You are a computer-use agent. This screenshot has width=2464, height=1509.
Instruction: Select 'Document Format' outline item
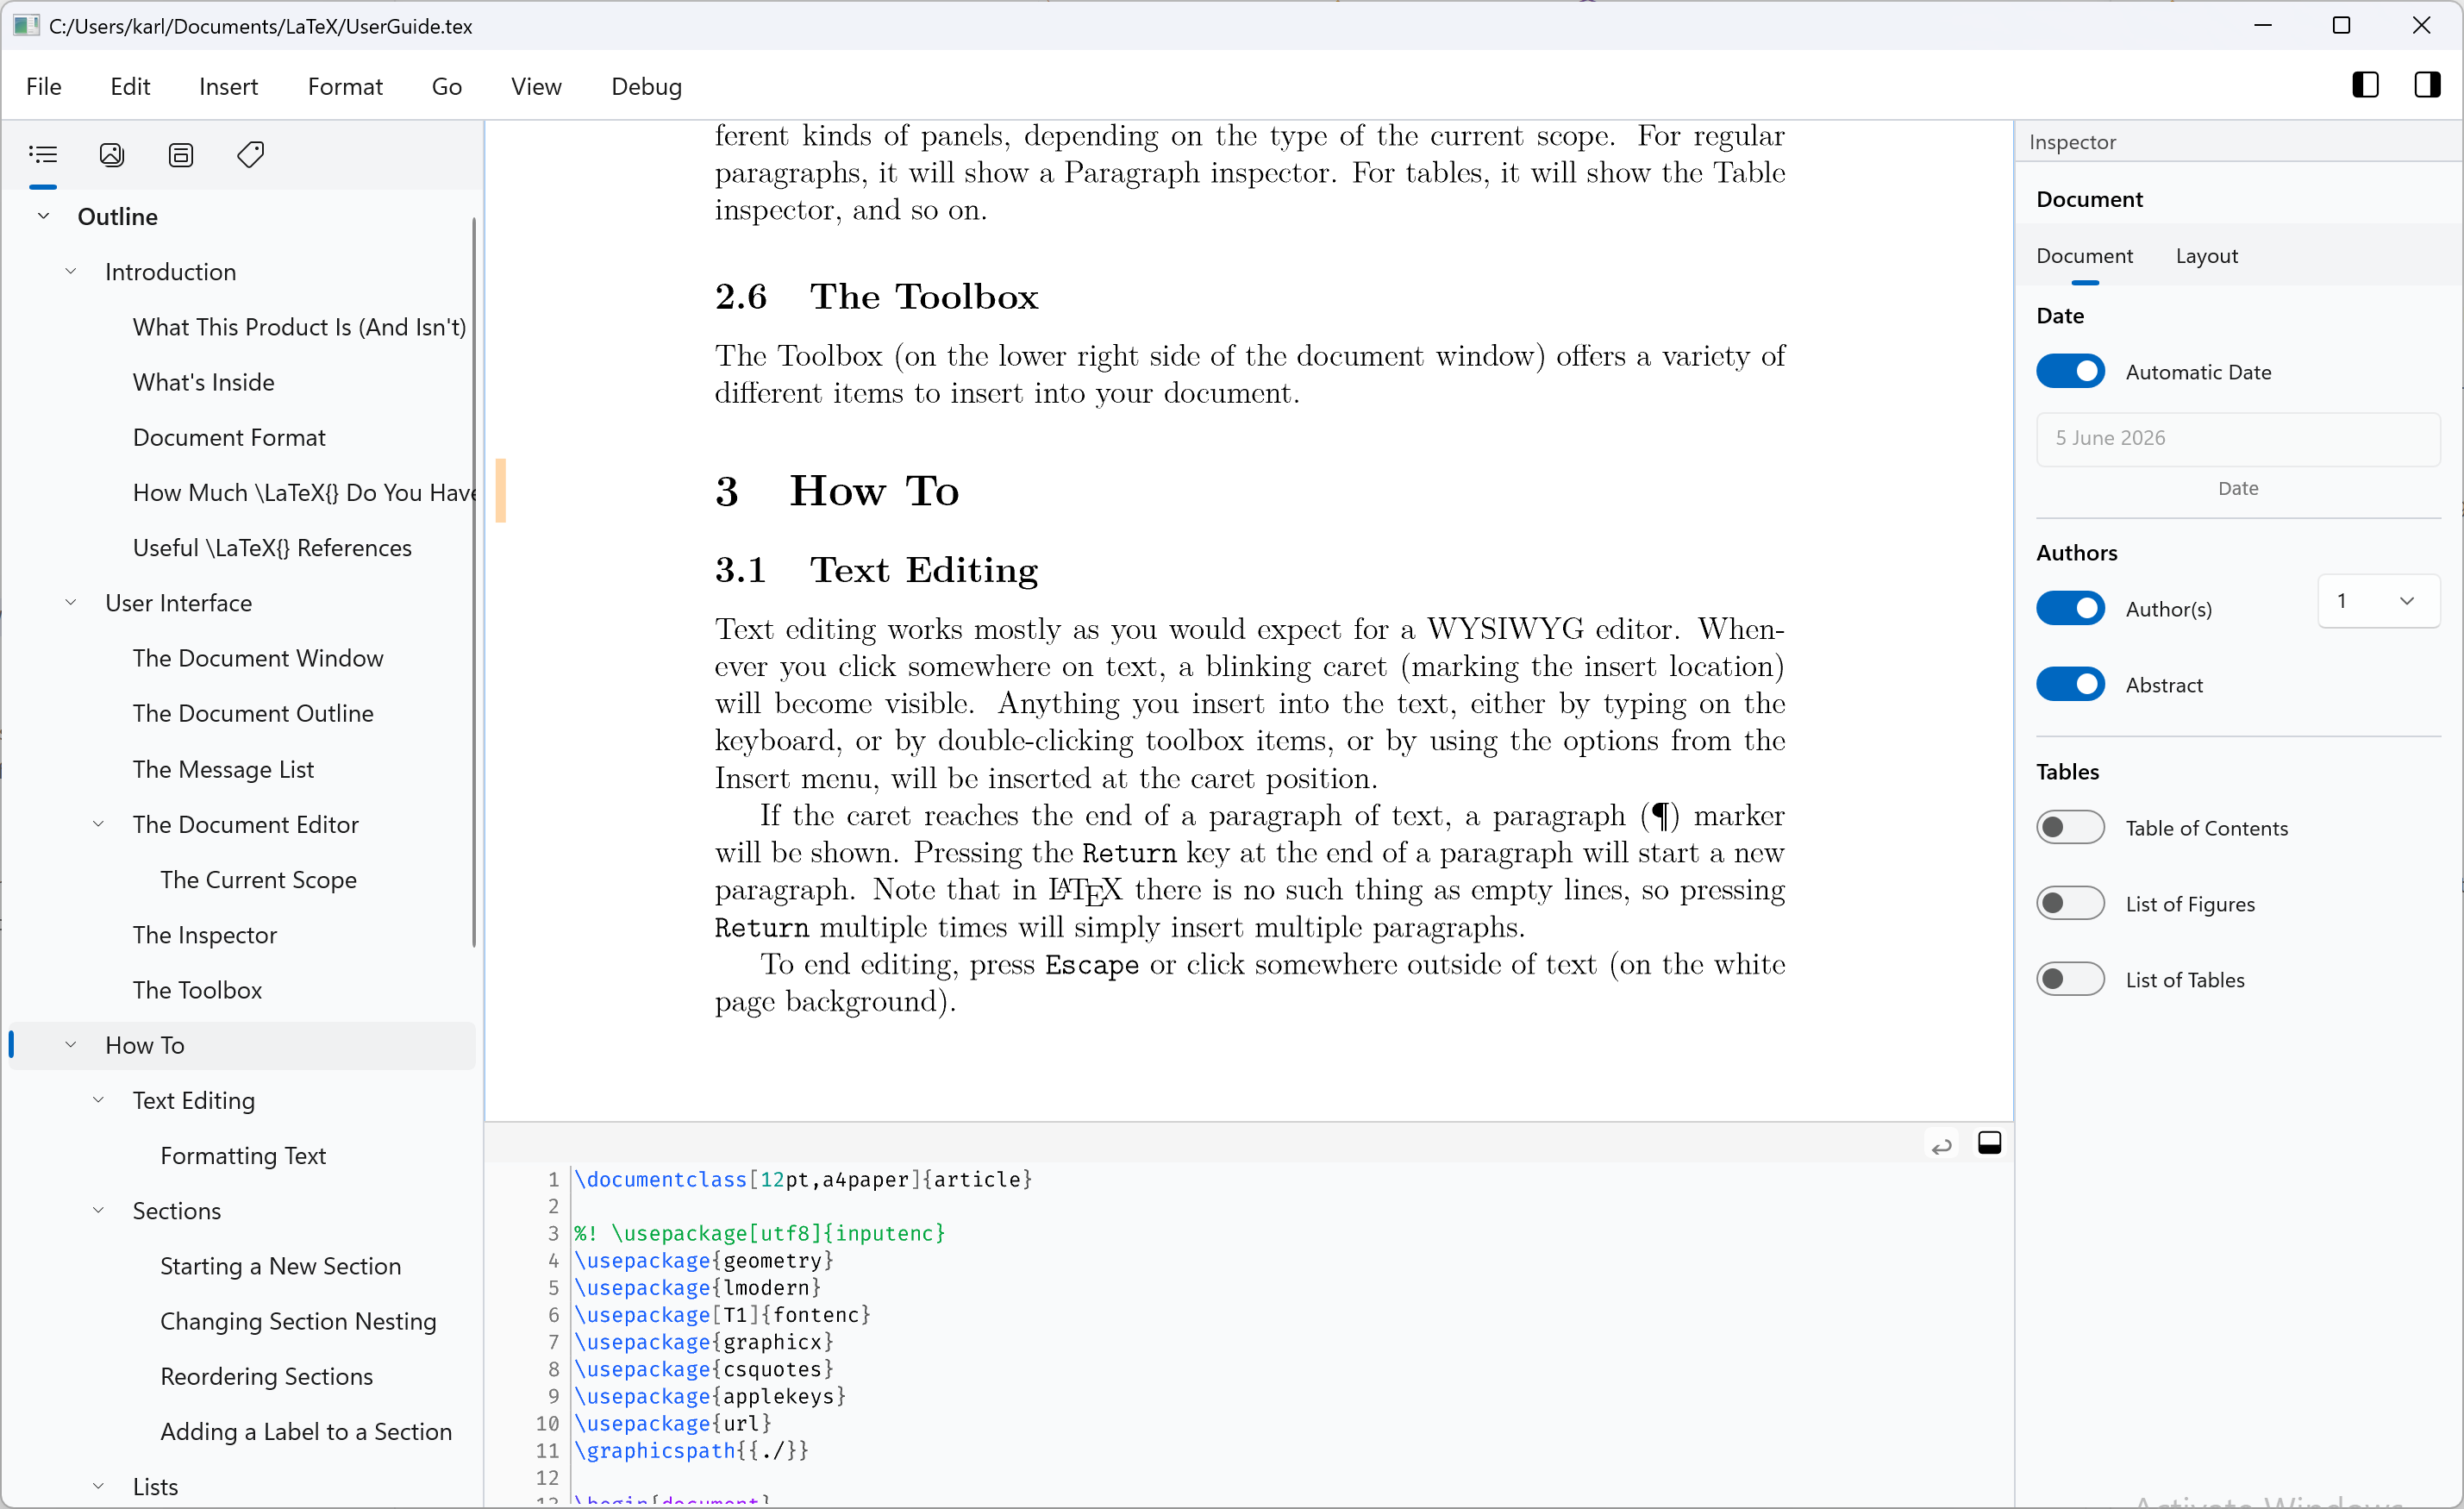[x=229, y=437]
